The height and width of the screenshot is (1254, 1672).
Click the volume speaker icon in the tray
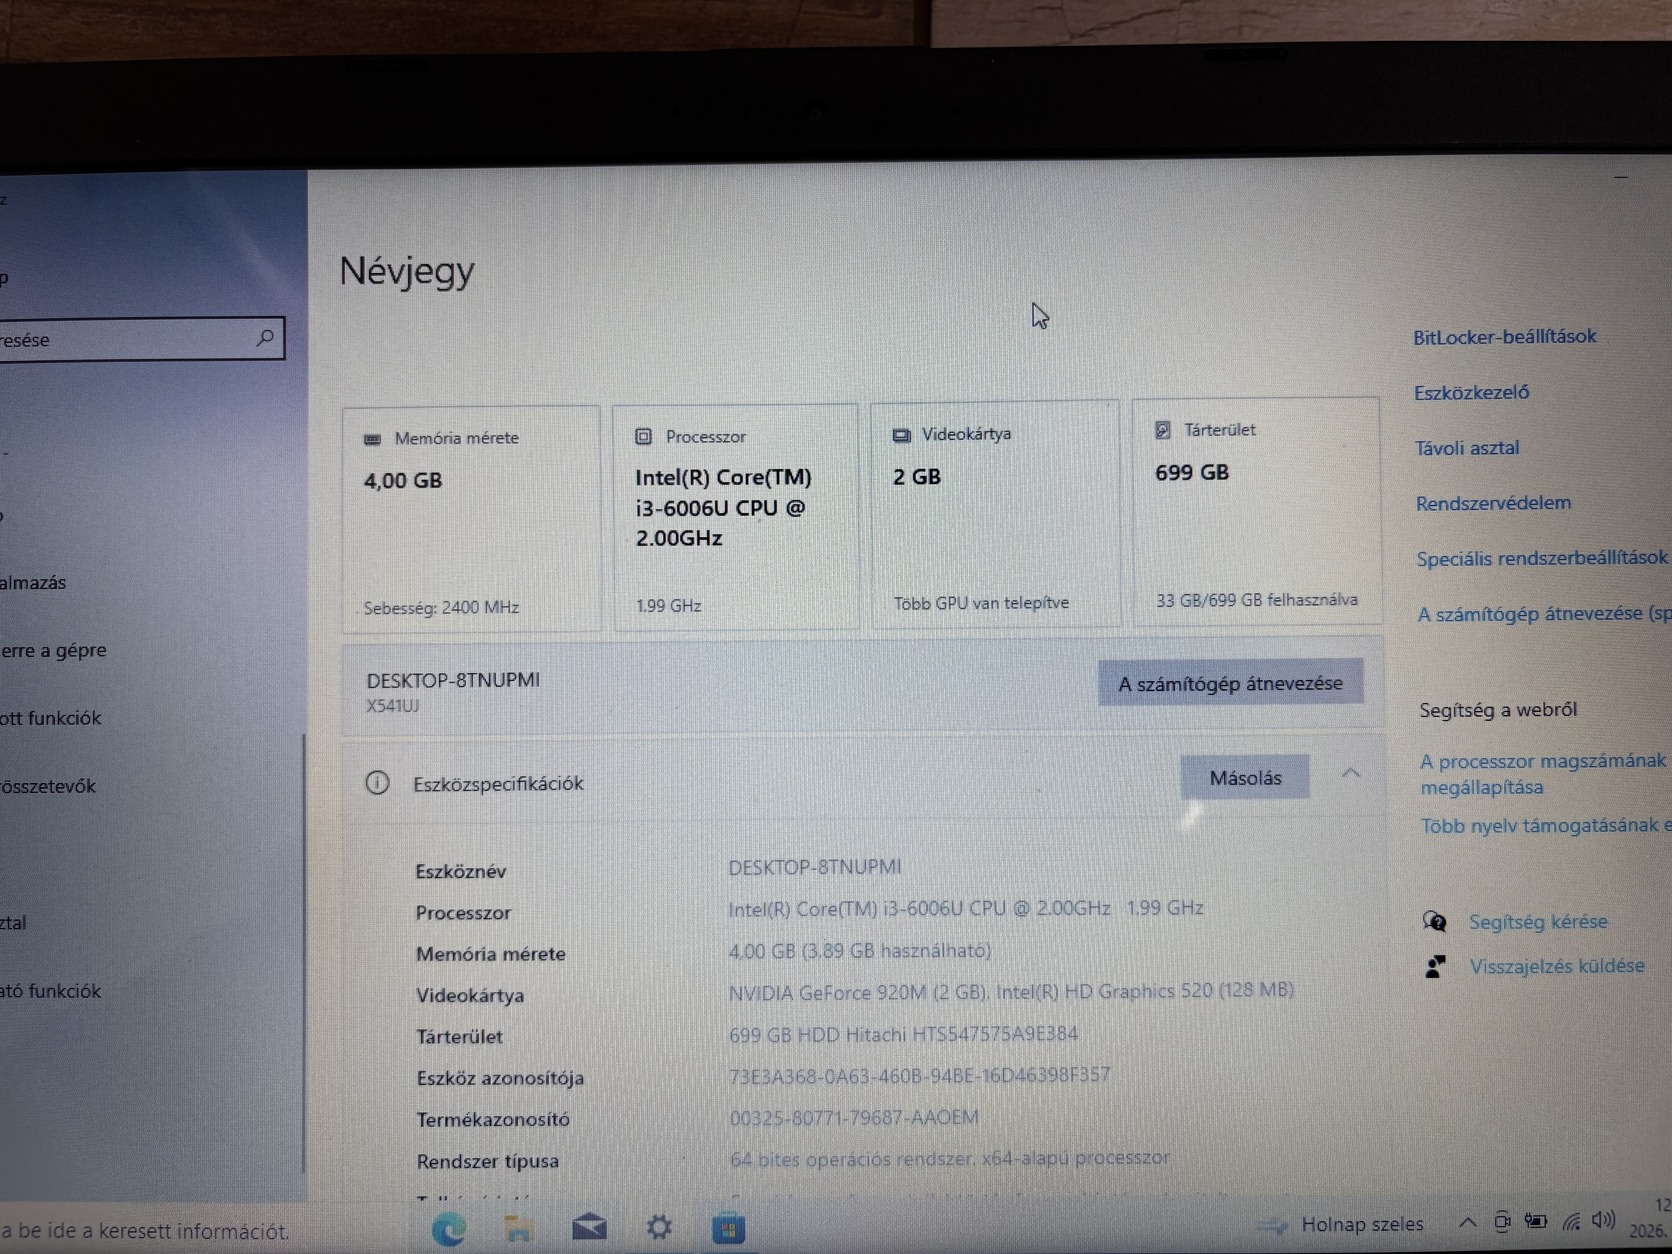(x=1603, y=1219)
